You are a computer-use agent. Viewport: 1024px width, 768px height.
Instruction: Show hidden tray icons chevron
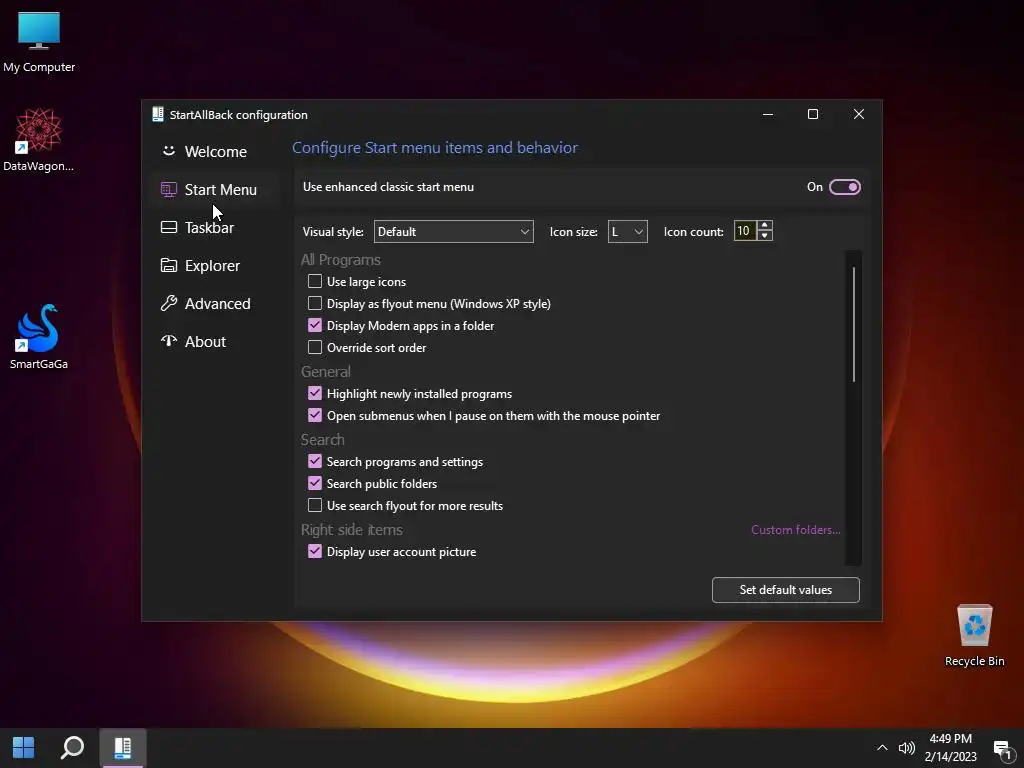882,748
